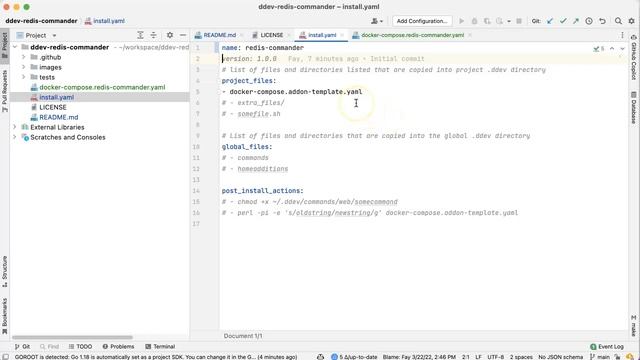Expand Scratches and Consoles node
The width and height of the screenshot is (640, 360).
click(15, 137)
